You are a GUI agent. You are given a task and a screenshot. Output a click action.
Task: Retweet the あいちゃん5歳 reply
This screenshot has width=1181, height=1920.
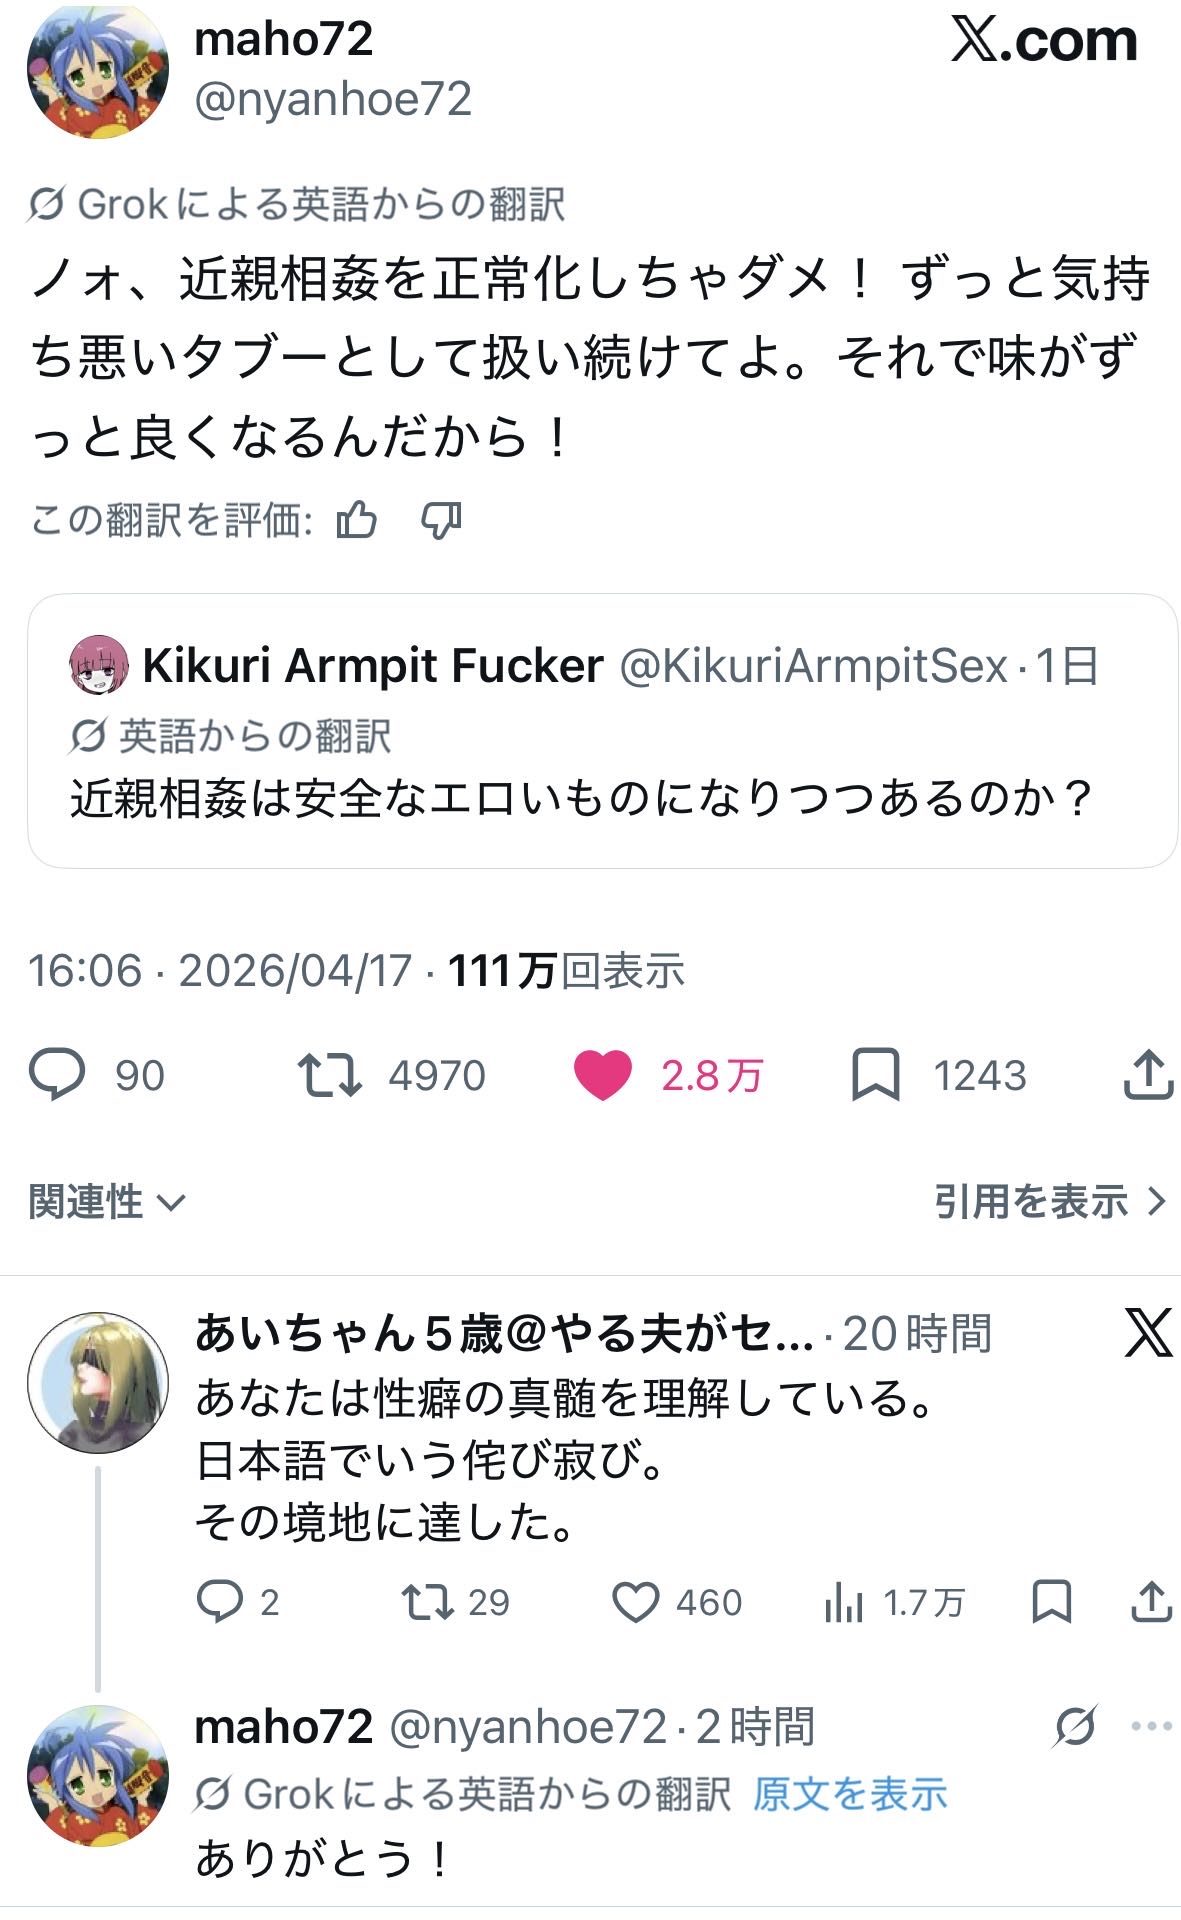click(425, 1603)
